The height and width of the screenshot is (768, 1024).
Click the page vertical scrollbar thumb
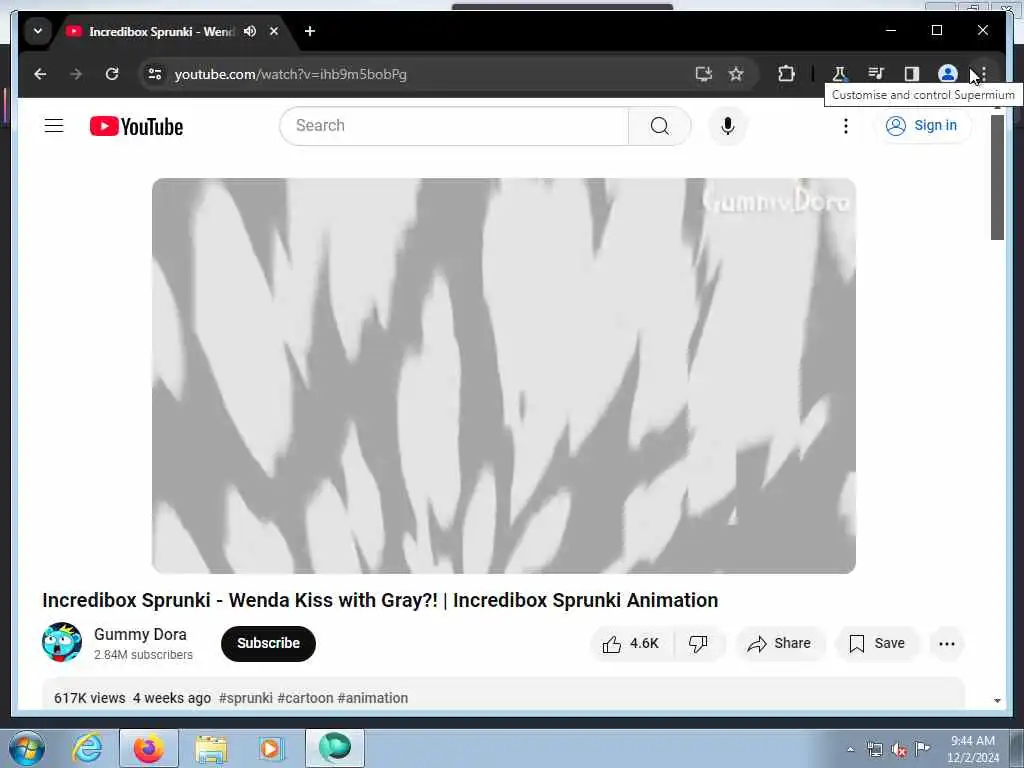(997, 178)
